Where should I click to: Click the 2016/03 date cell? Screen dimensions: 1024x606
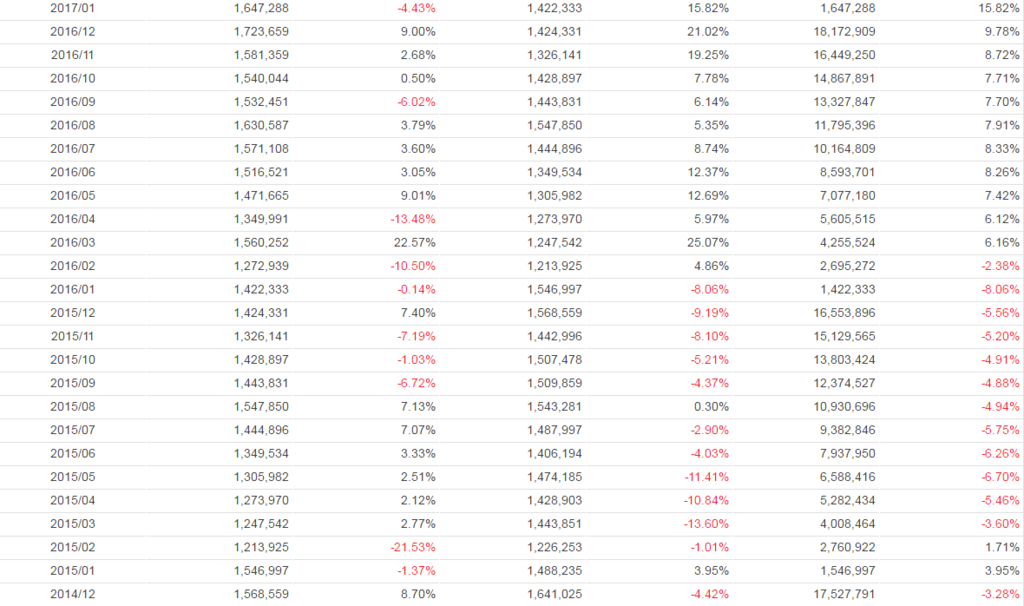click(x=73, y=242)
